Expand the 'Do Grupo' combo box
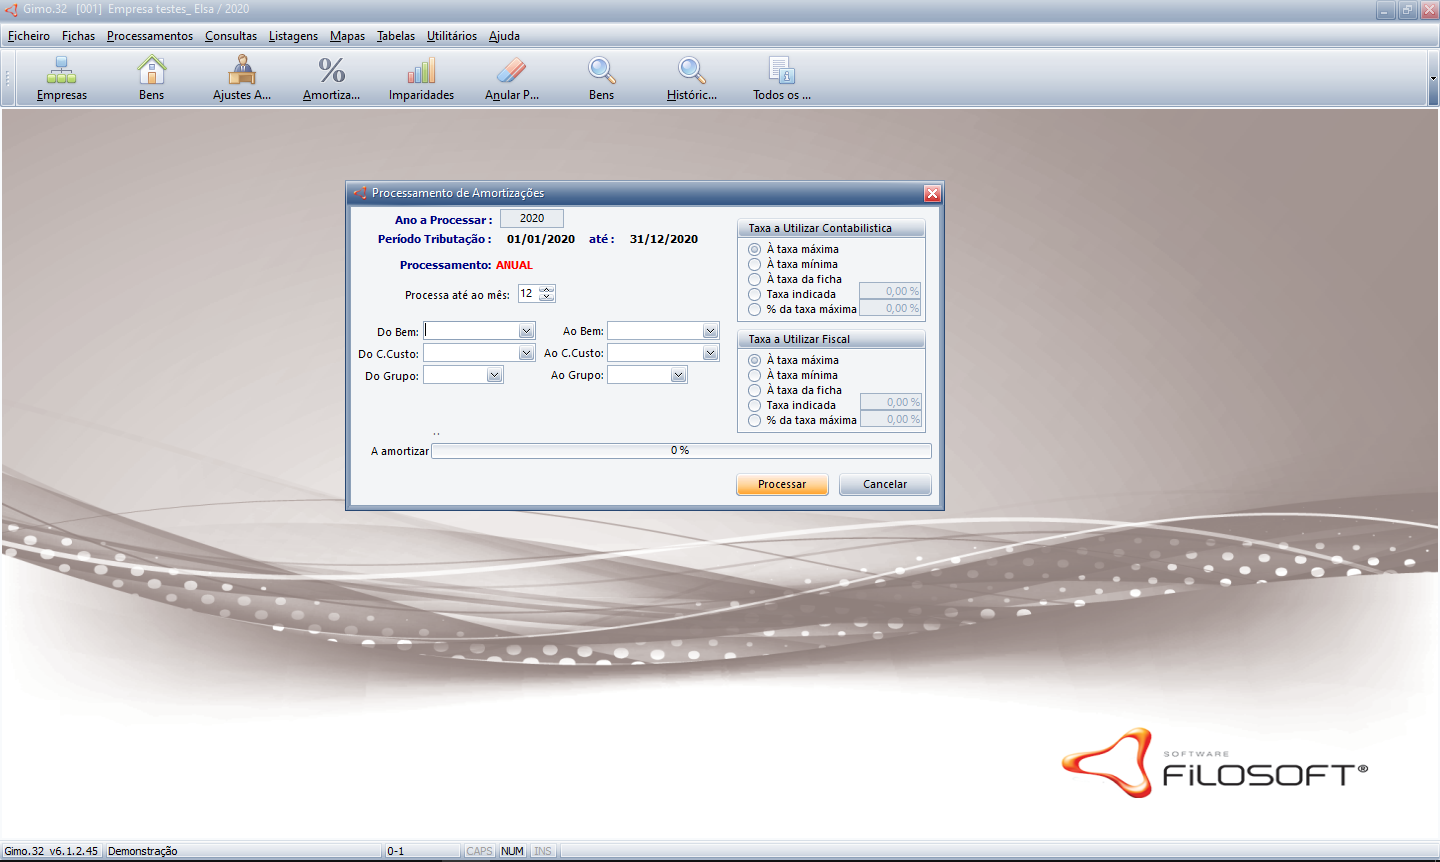Screen dimensions: 1440x862 (x=494, y=375)
